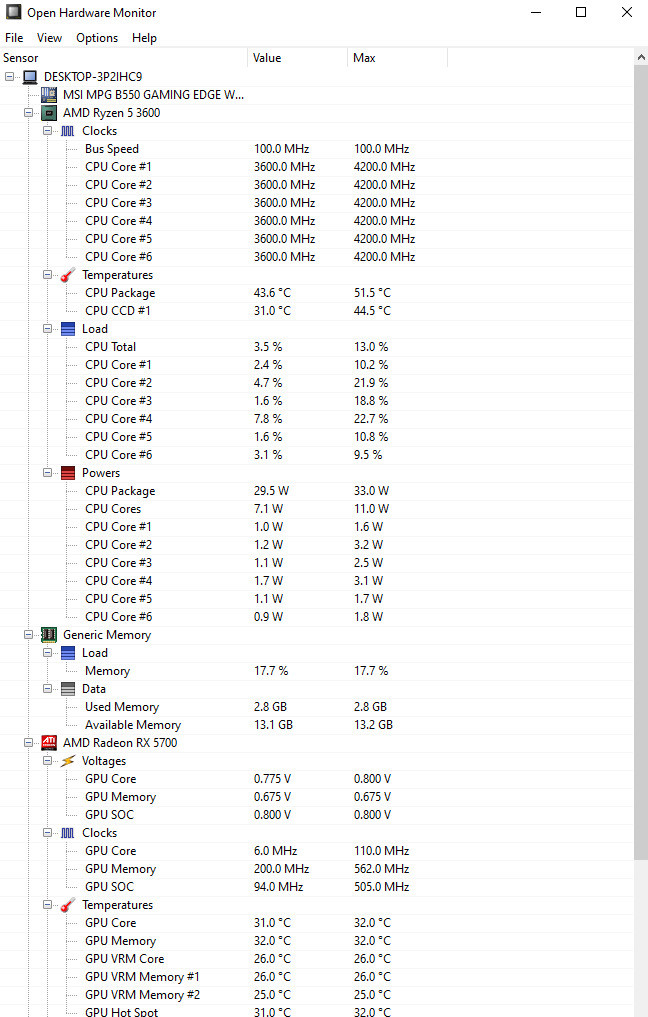This screenshot has height=1017, width=648.
Task: Click the Generic Memory chip icon
Action: click(49, 634)
